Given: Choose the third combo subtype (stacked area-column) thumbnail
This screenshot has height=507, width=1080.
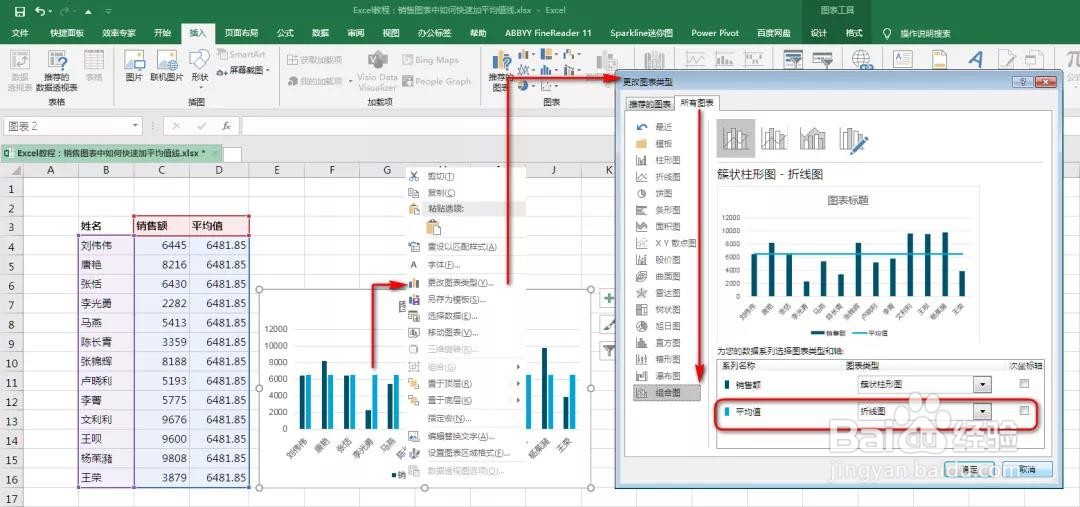Looking at the screenshot, I should 813,138.
